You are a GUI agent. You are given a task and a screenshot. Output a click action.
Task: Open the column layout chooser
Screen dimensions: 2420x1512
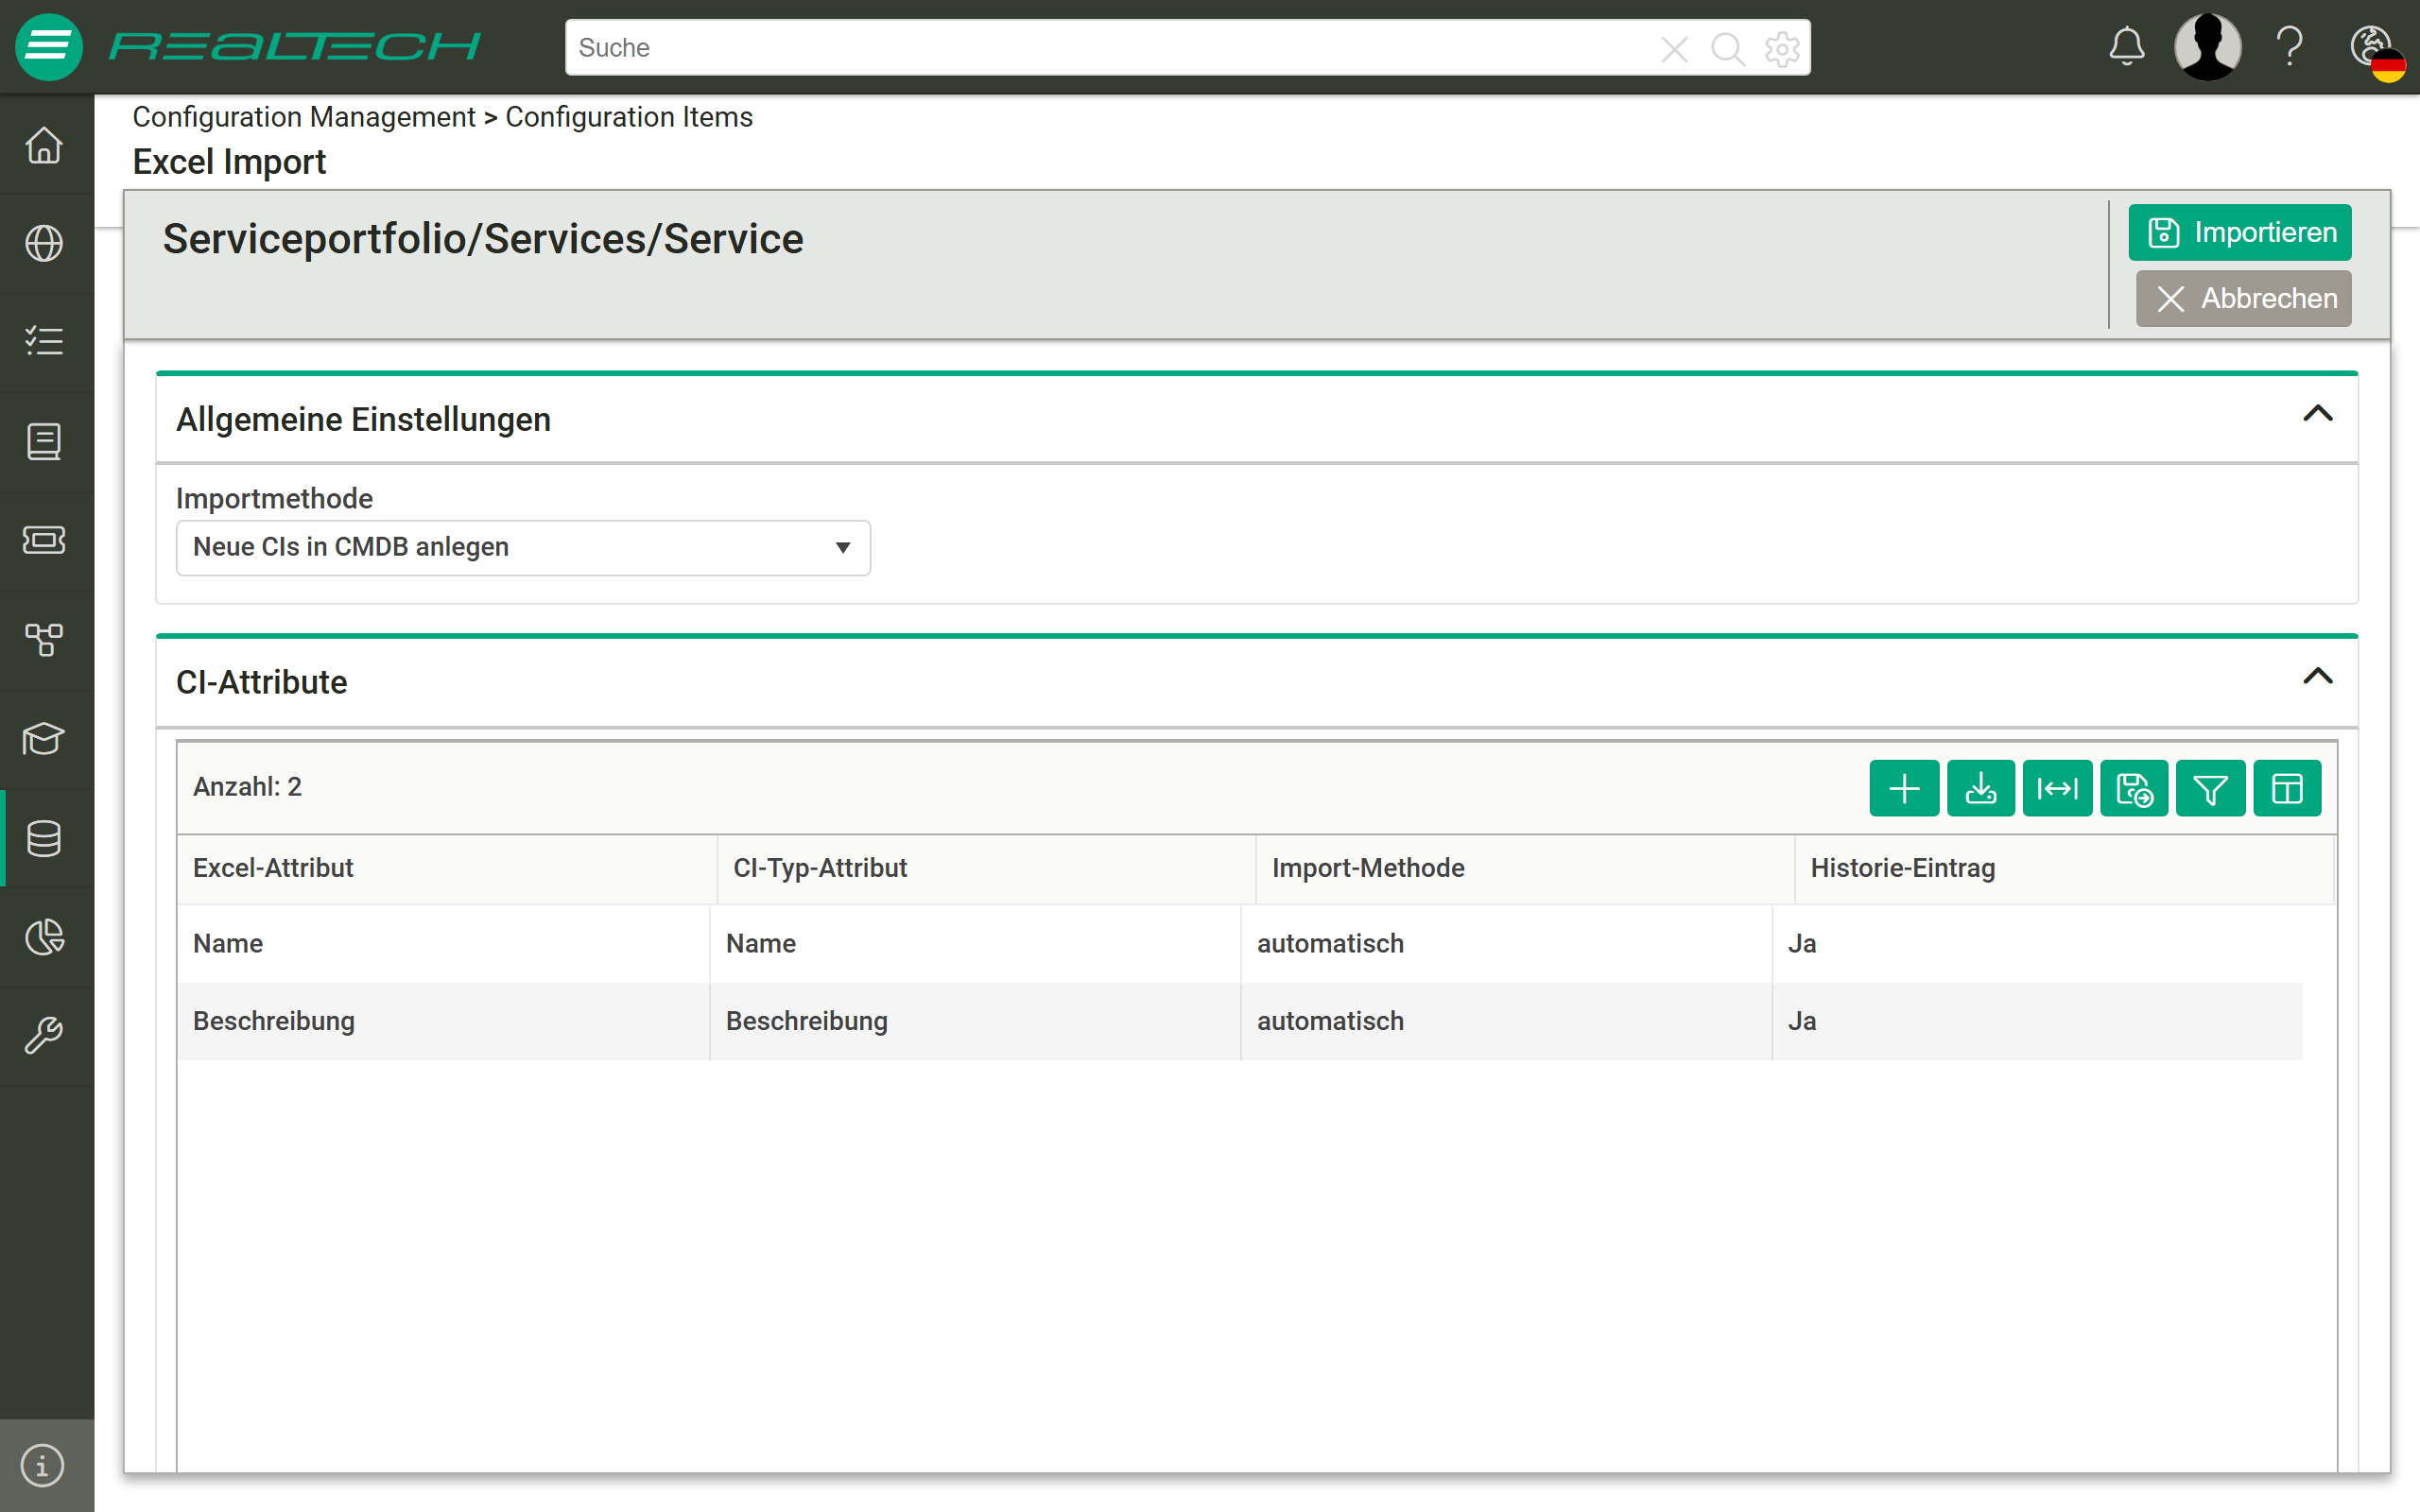point(2287,788)
